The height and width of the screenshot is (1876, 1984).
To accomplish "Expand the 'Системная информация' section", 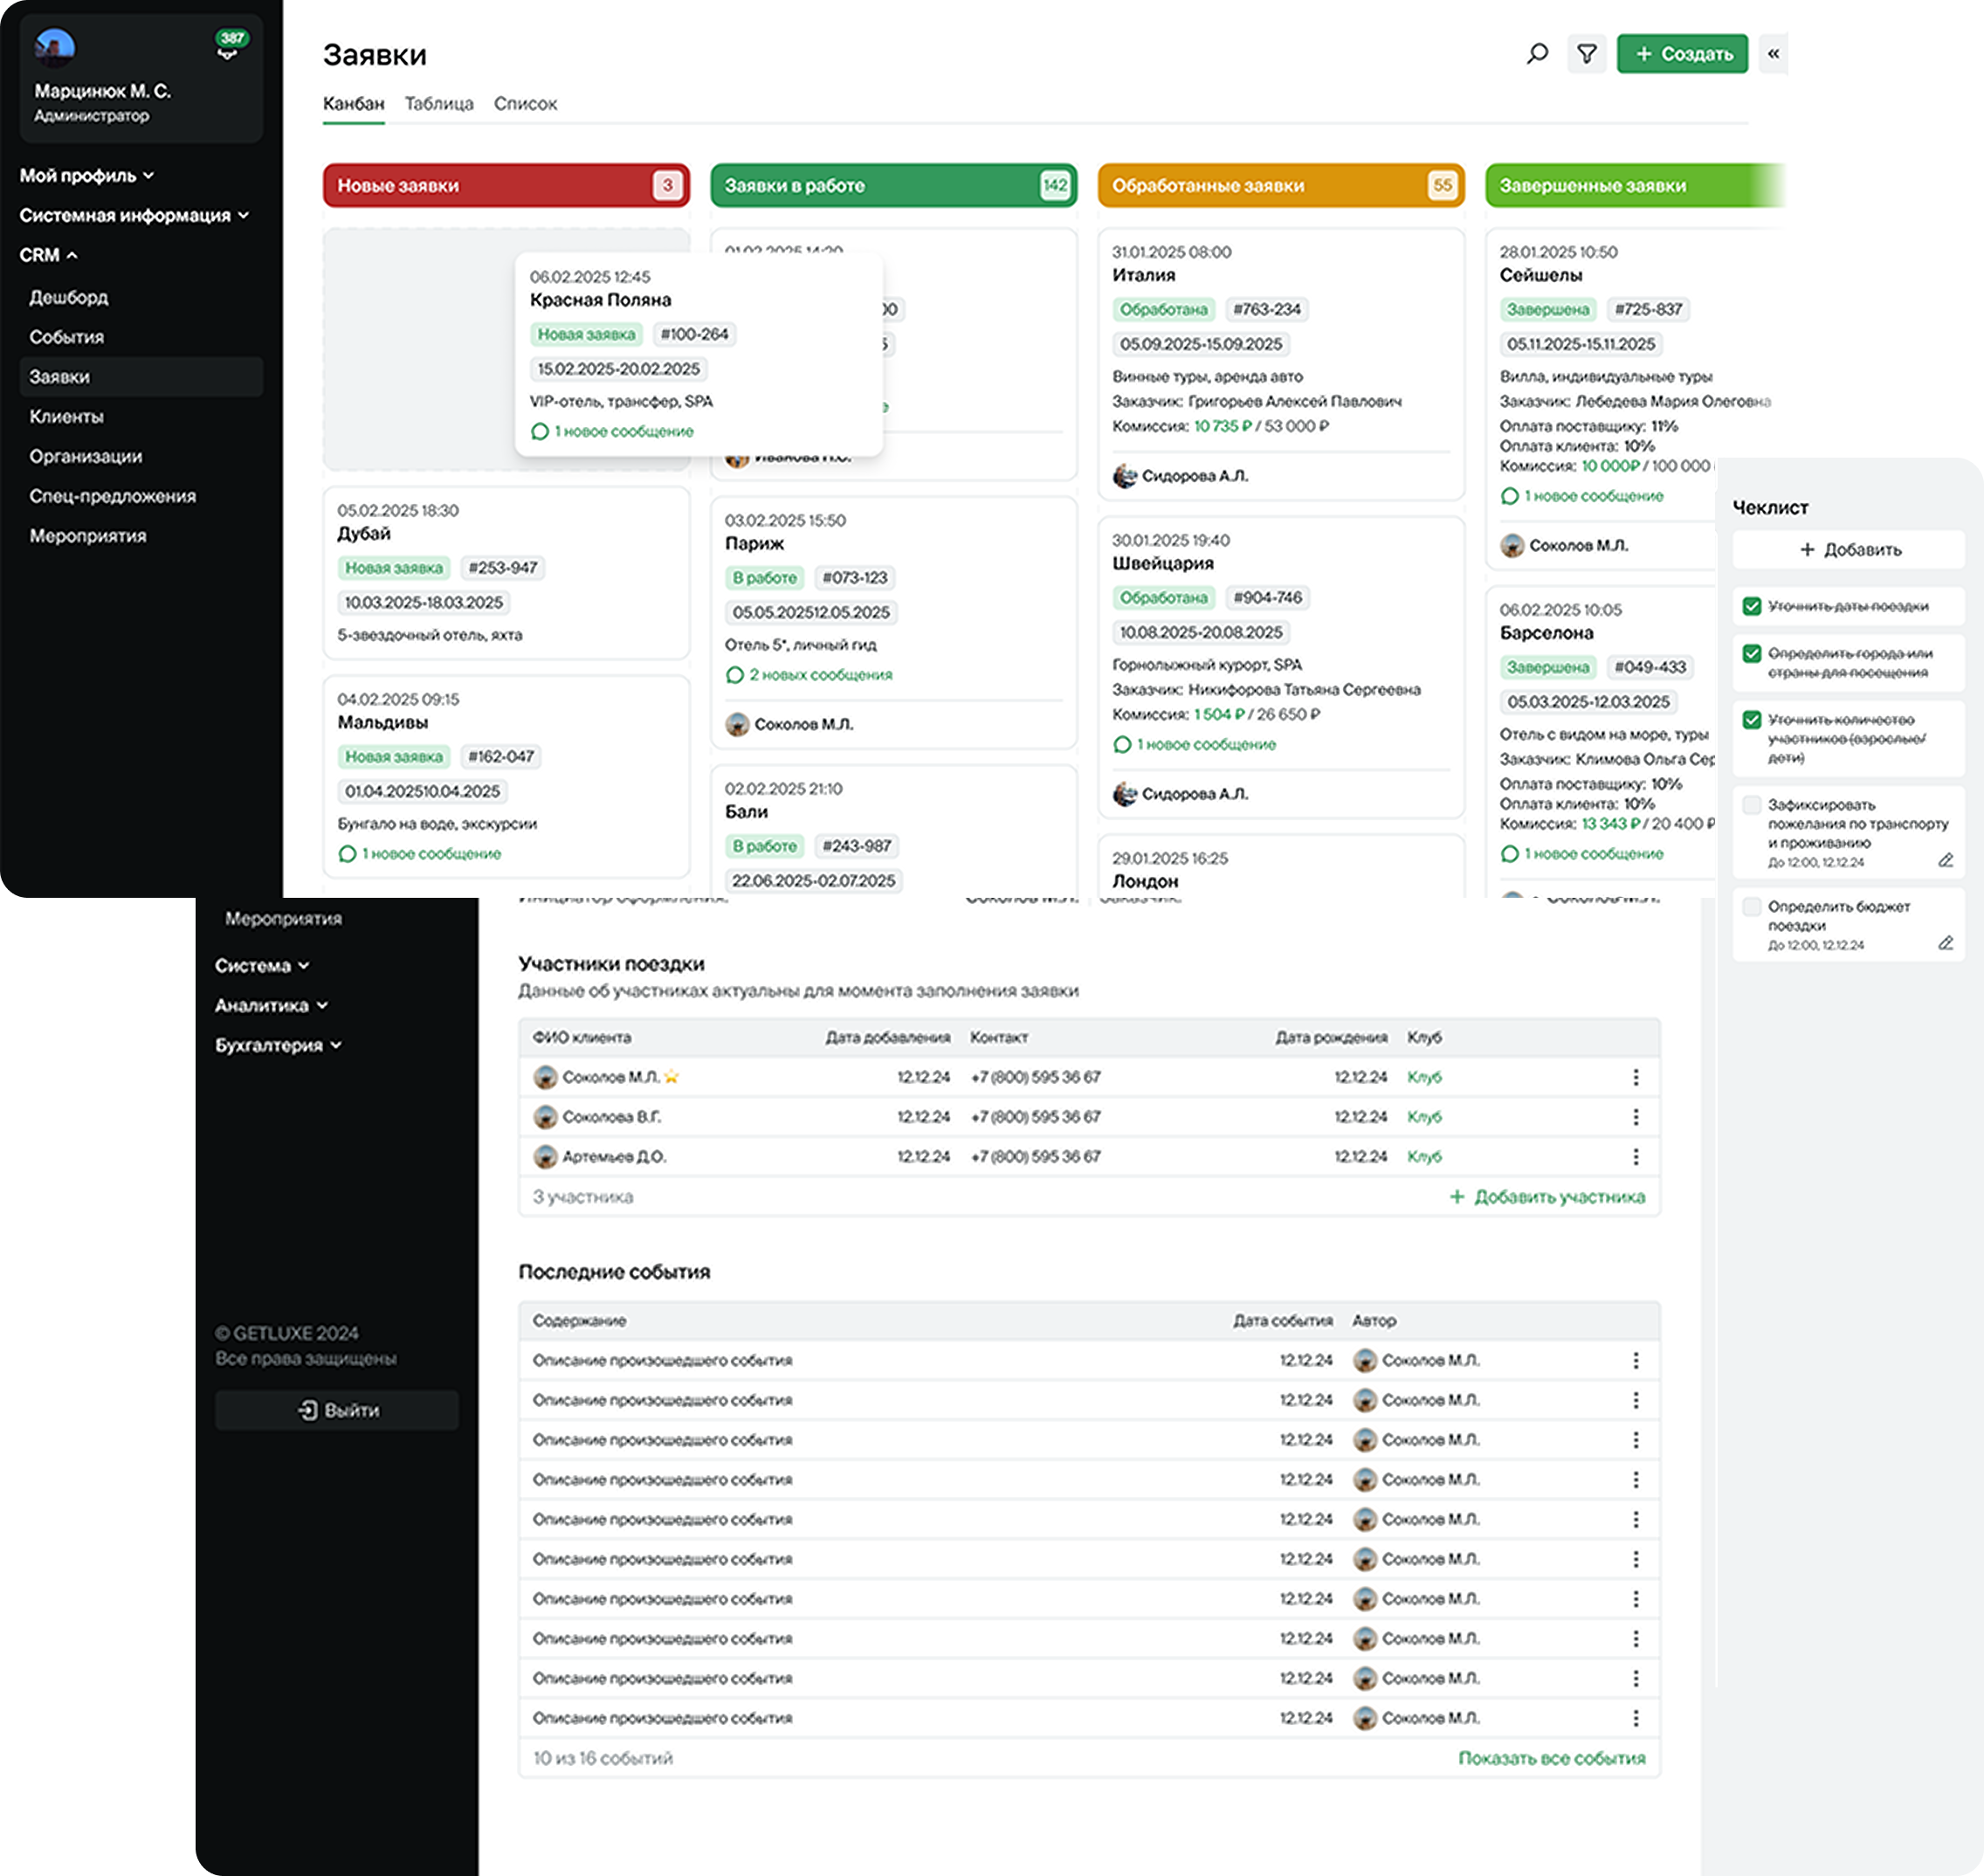I will tap(134, 216).
